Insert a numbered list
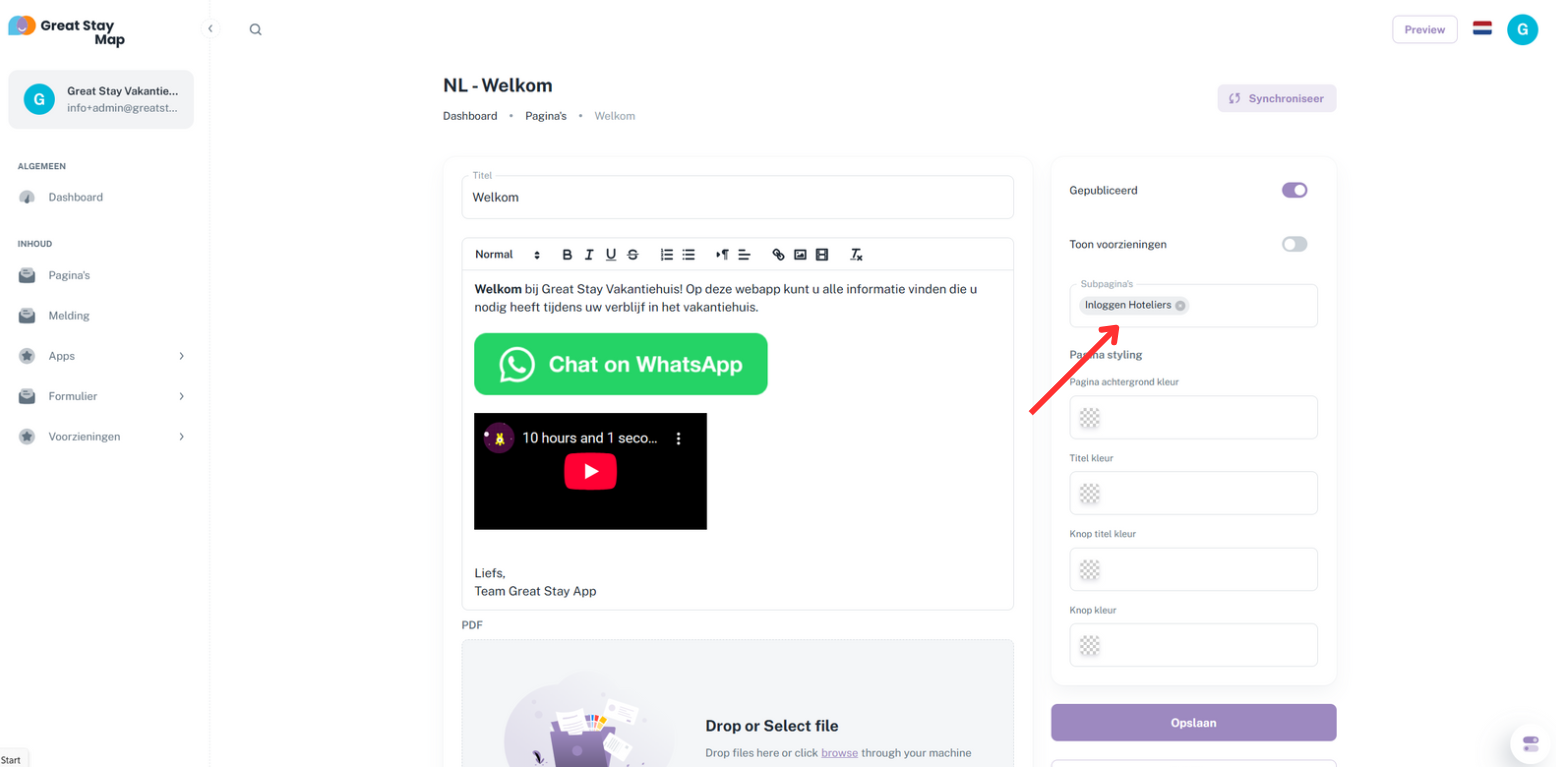Viewport: 1556px width, 767px height. coord(667,255)
